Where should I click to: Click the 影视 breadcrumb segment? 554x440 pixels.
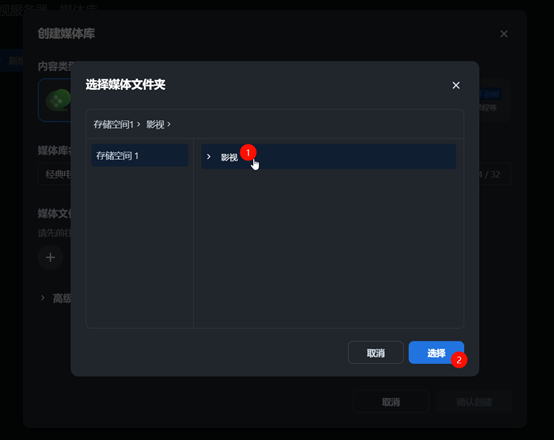tap(155, 124)
